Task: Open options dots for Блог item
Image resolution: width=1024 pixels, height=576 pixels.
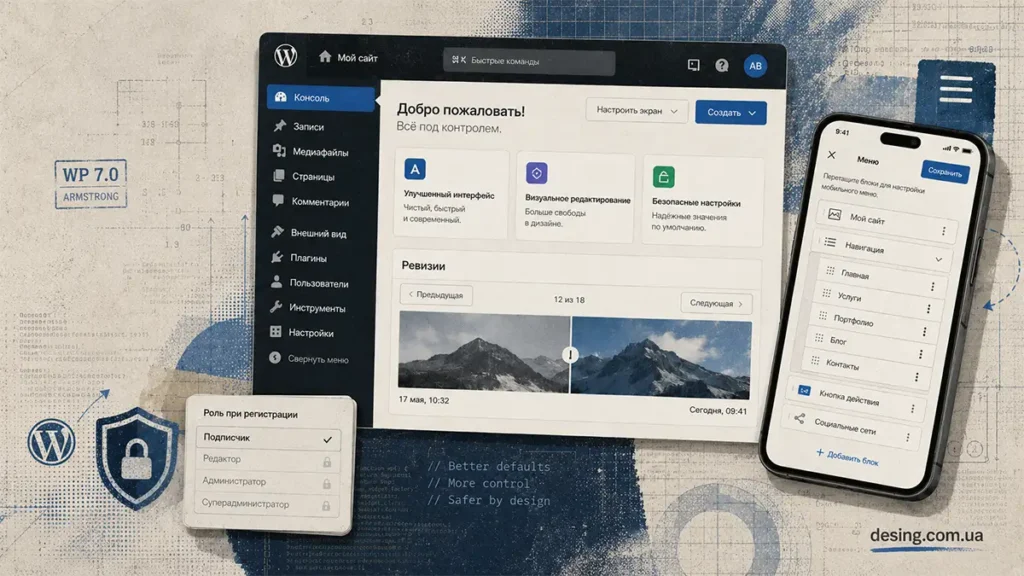Action: pos(921,355)
